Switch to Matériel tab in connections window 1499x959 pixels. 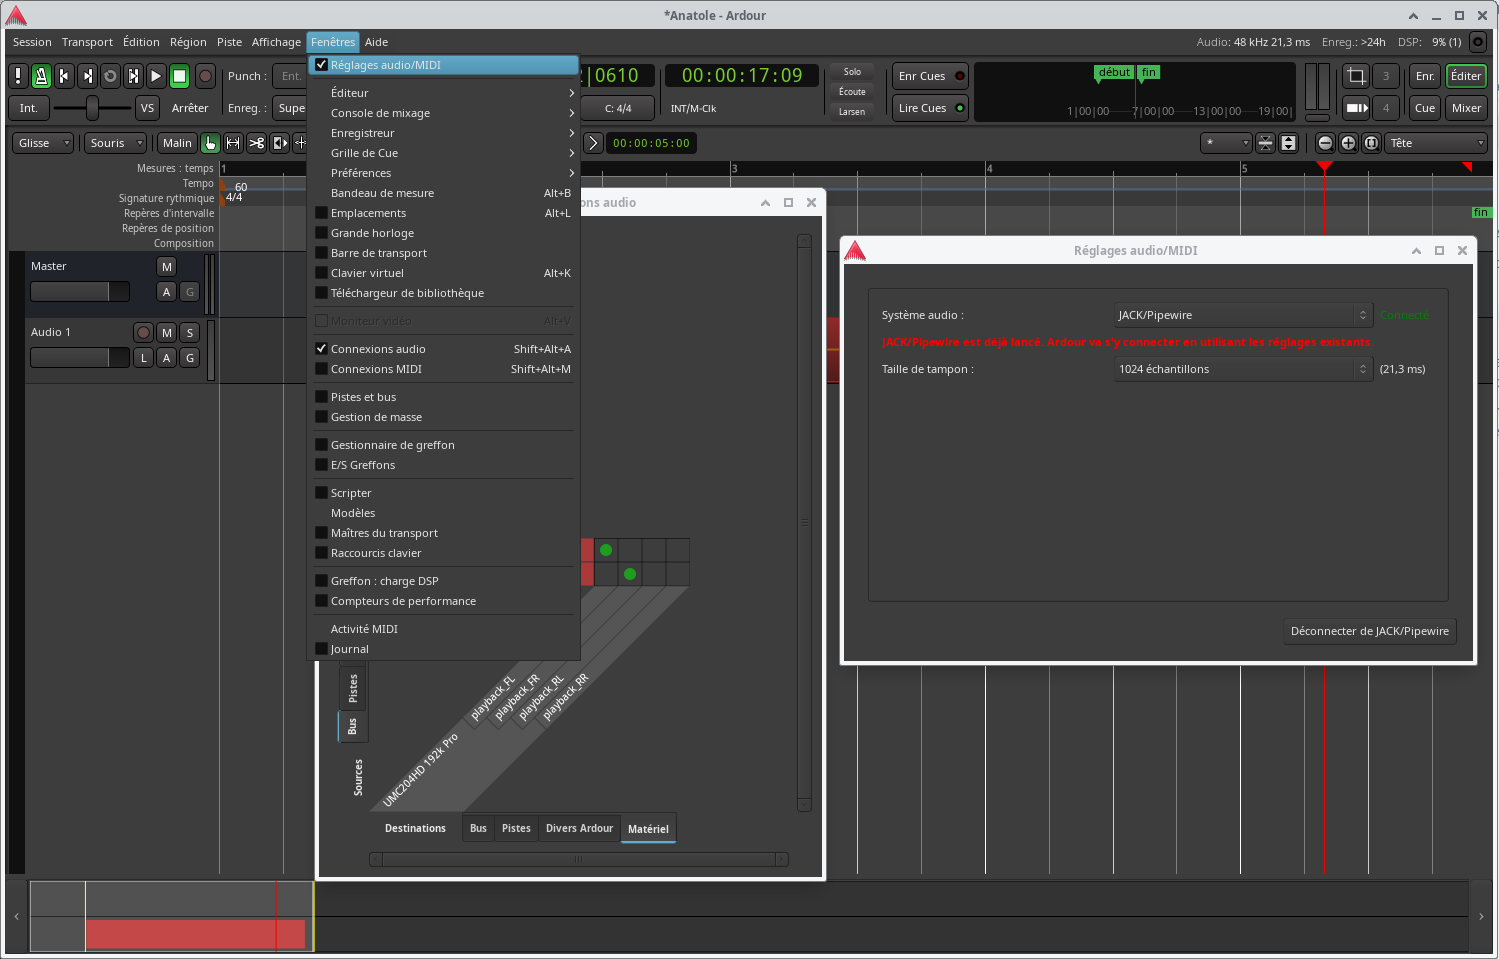coord(648,829)
